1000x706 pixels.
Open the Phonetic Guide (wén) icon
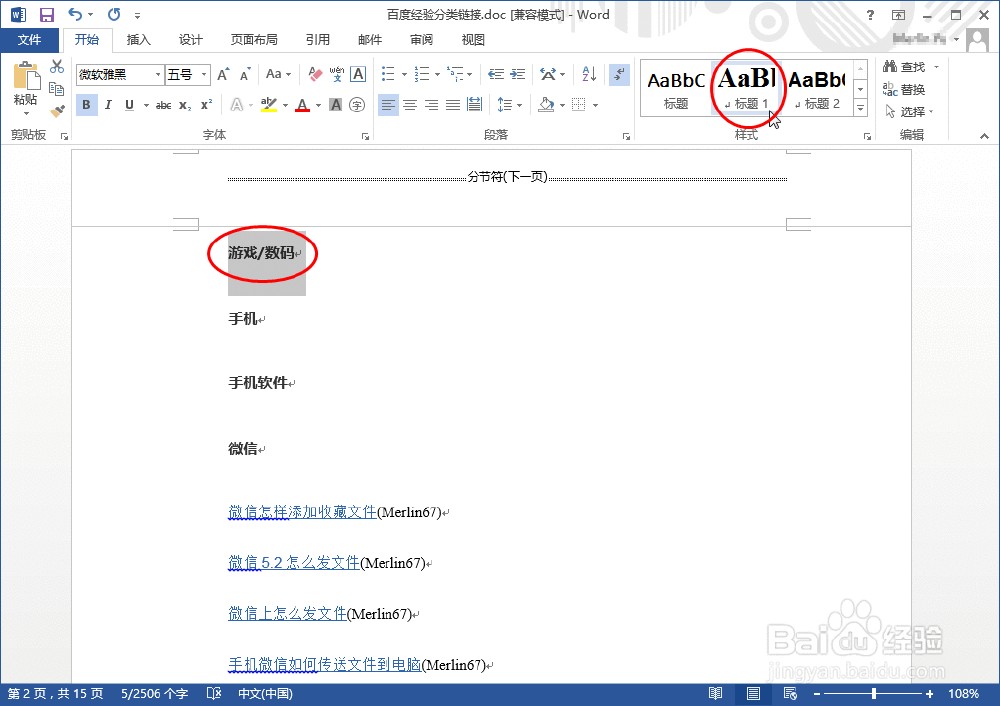(x=337, y=74)
